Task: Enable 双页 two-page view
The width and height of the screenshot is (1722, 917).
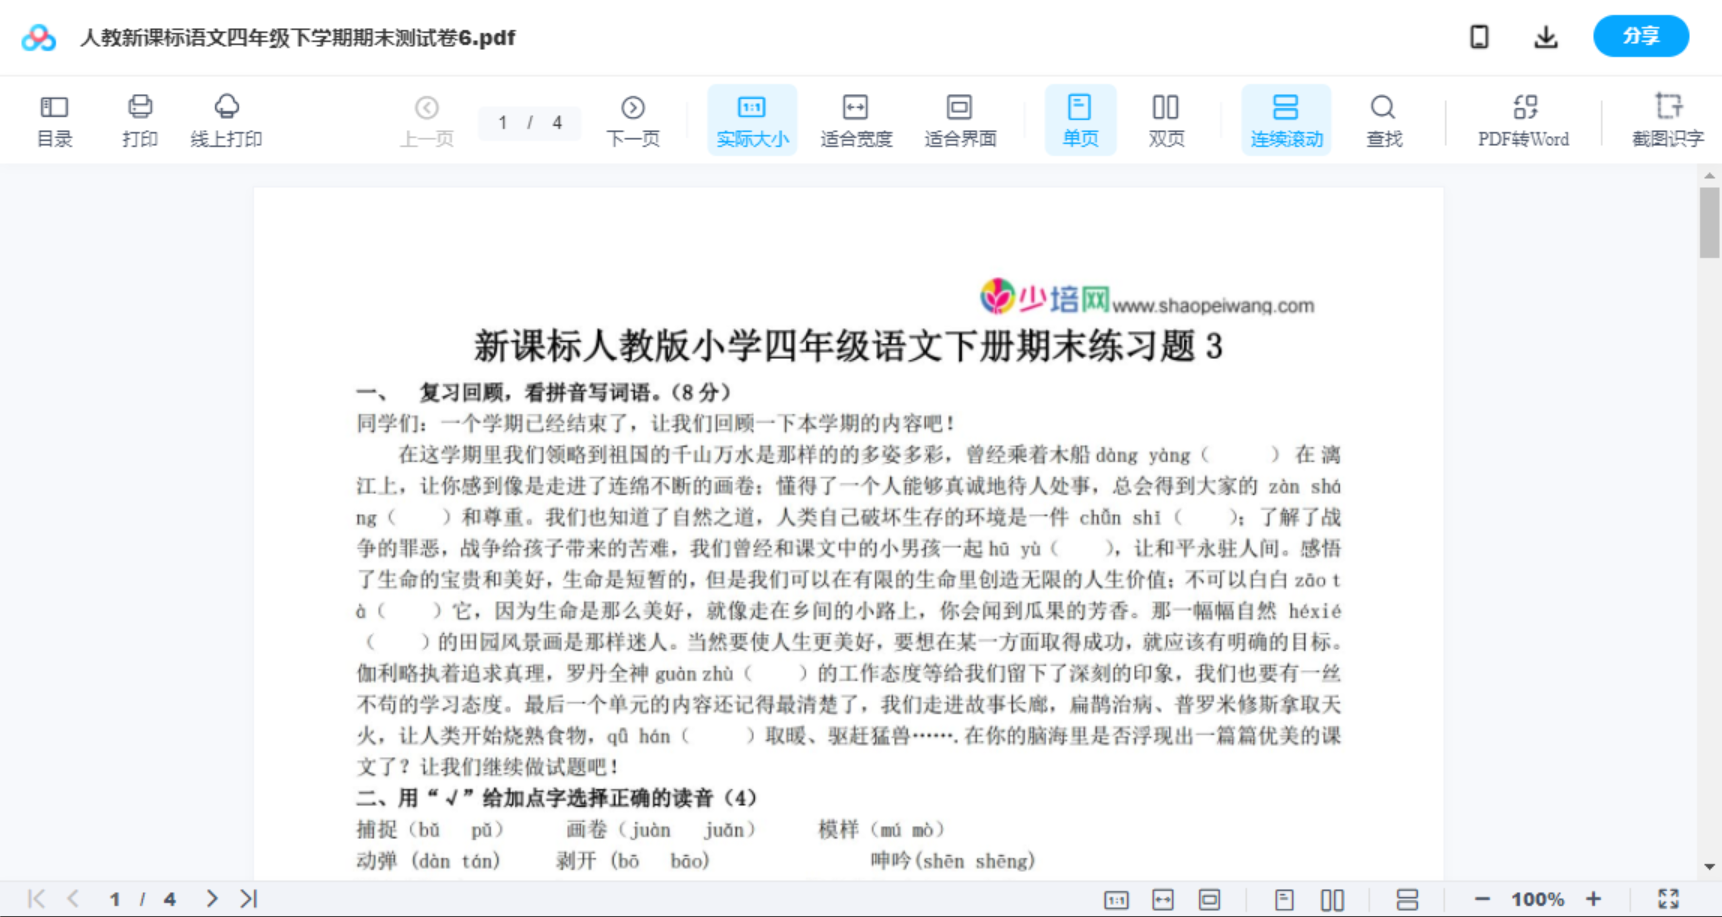Action: (1165, 119)
